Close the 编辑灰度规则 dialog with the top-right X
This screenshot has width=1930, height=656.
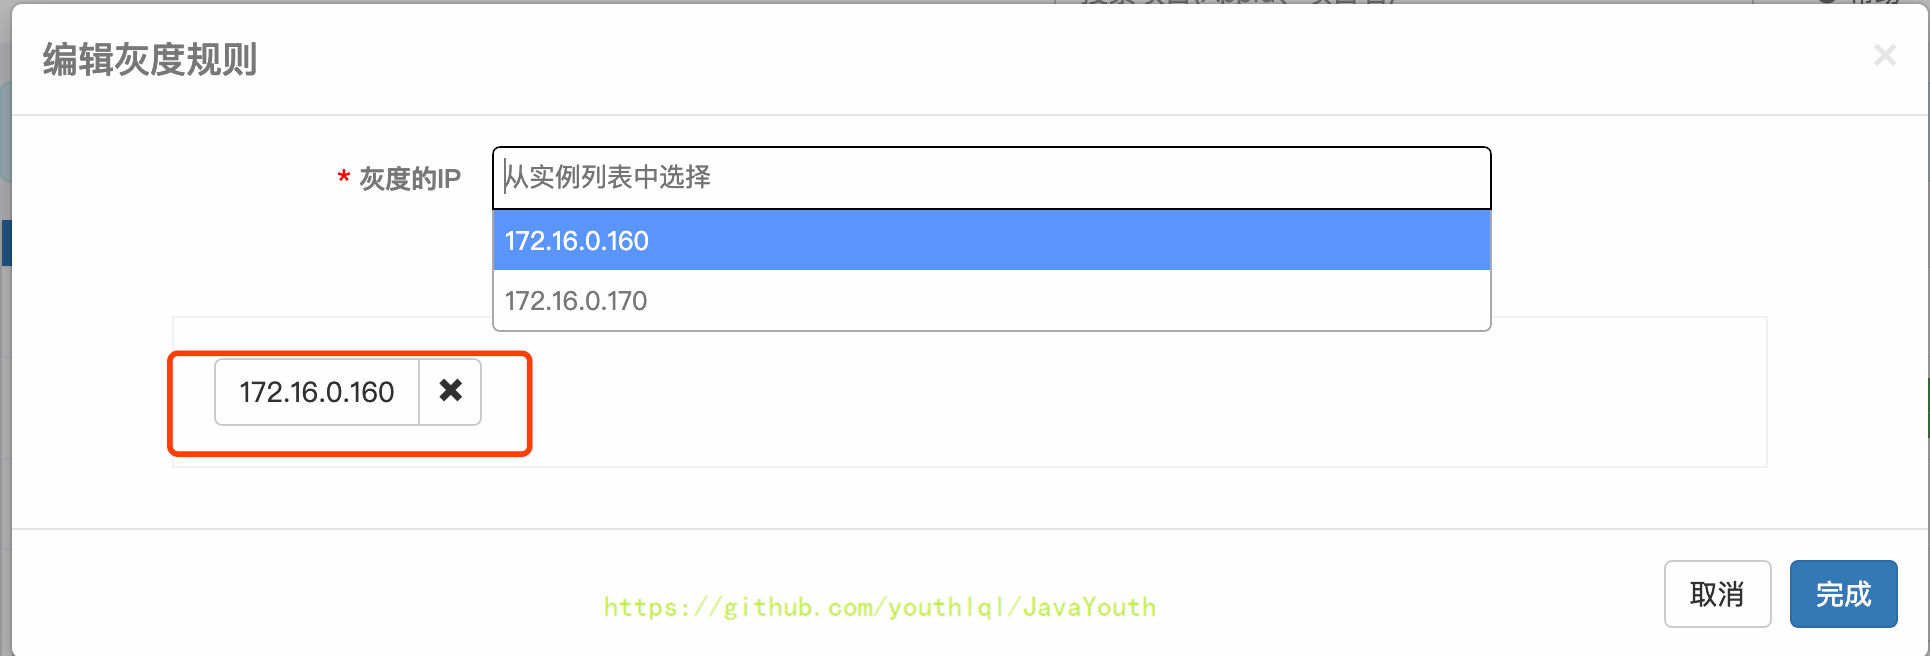click(1884, 55)
